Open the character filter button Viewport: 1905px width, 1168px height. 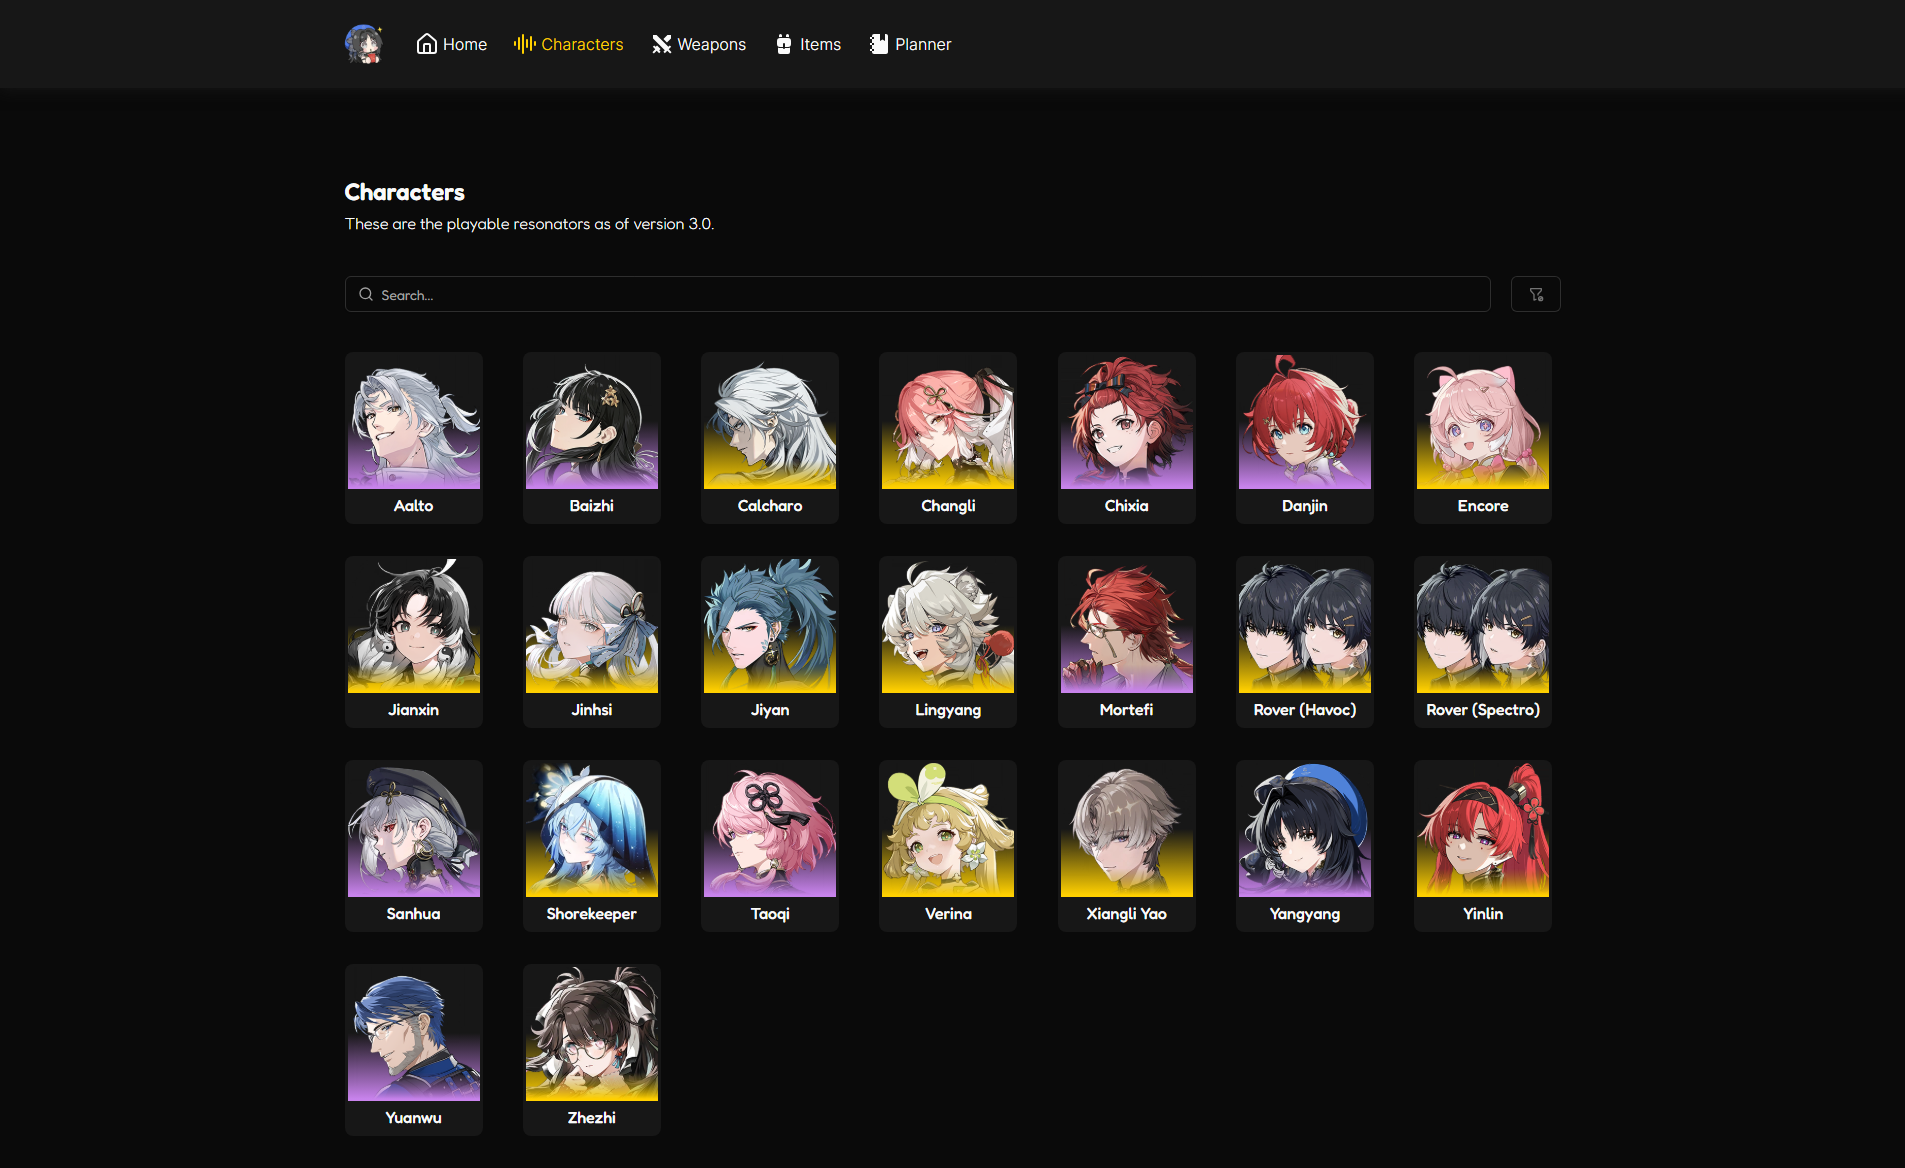click(x=1536, y=294)
